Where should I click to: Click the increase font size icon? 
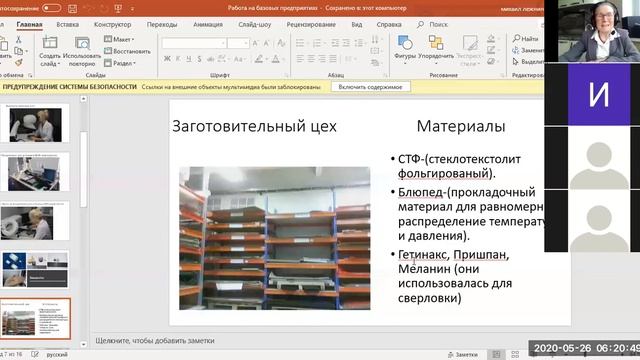(256, 43)
